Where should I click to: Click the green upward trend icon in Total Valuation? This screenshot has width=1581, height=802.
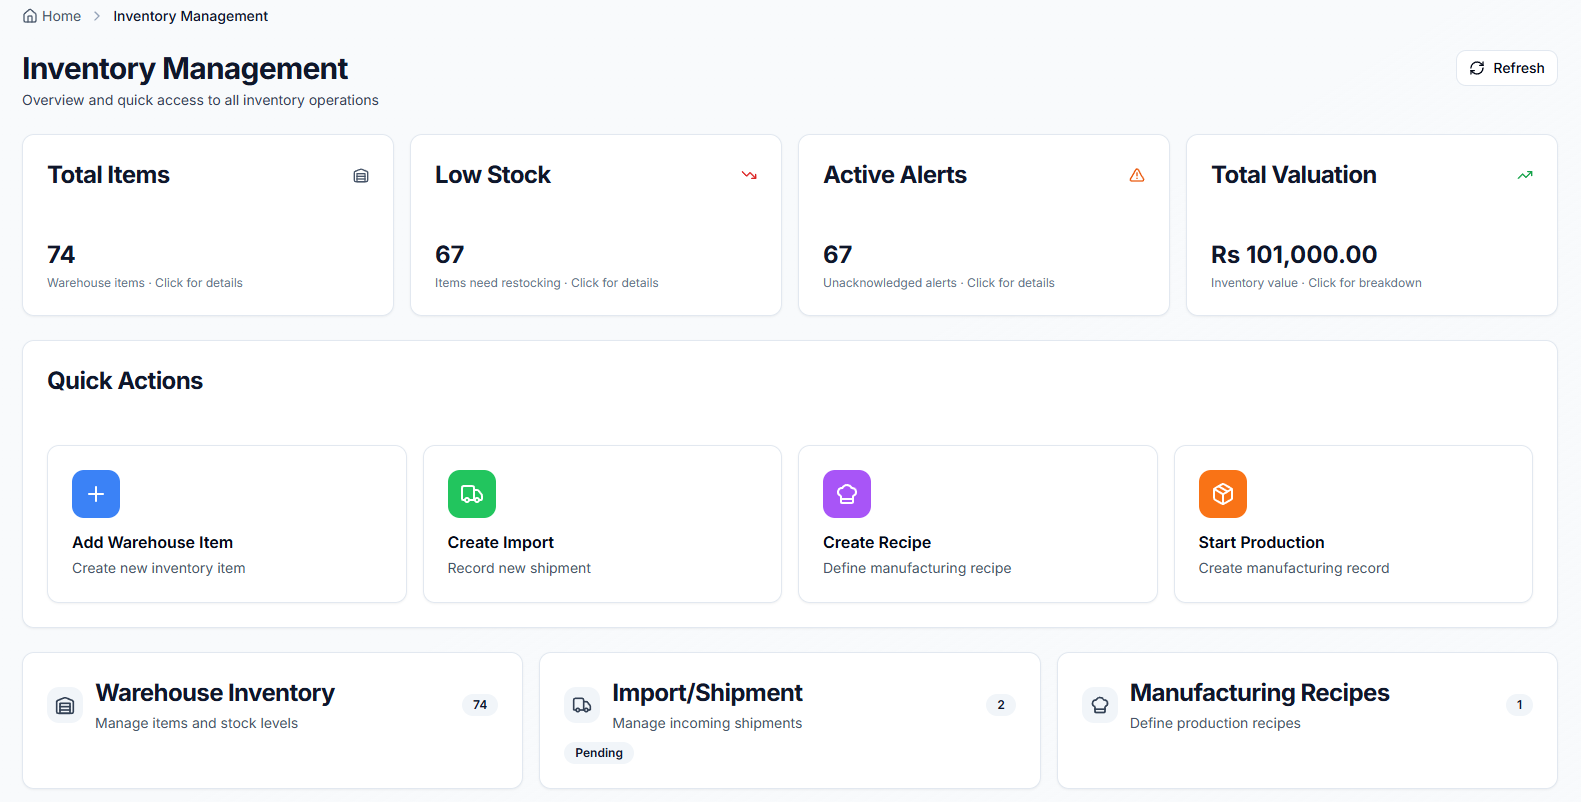[1525, 176]
